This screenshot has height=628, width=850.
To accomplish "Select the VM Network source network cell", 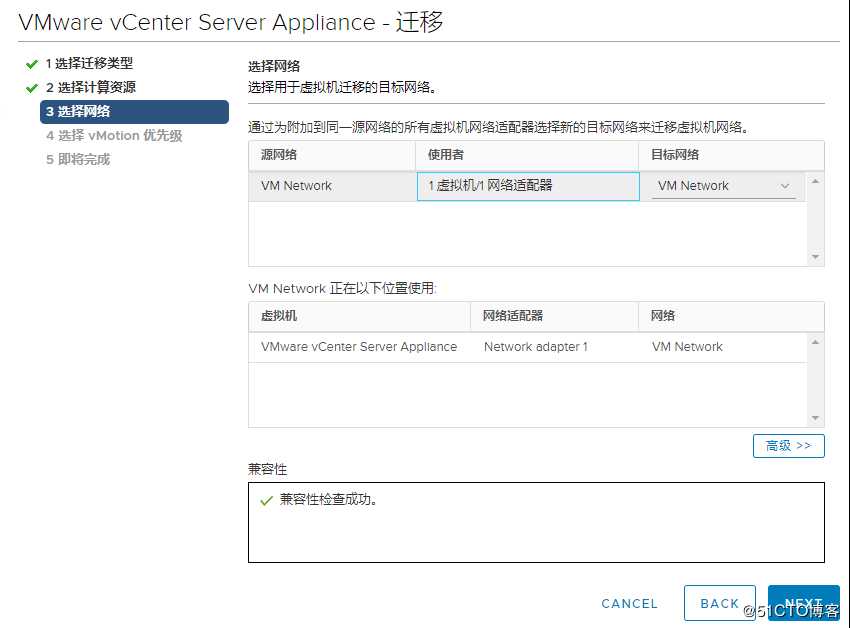I will click(332, 186).
